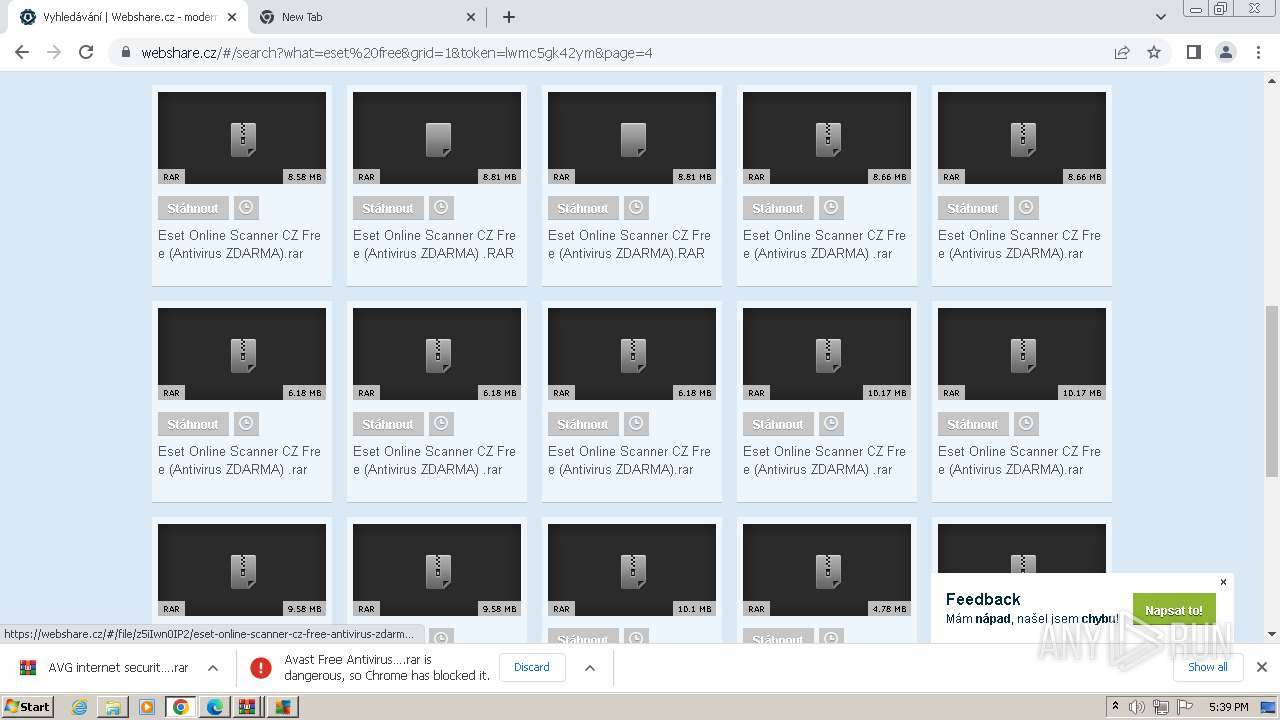The width and height of the screenshot is (1280, 720).
Task: Click scrollbar down arrow of the page
Action: tap(1272, 634)
